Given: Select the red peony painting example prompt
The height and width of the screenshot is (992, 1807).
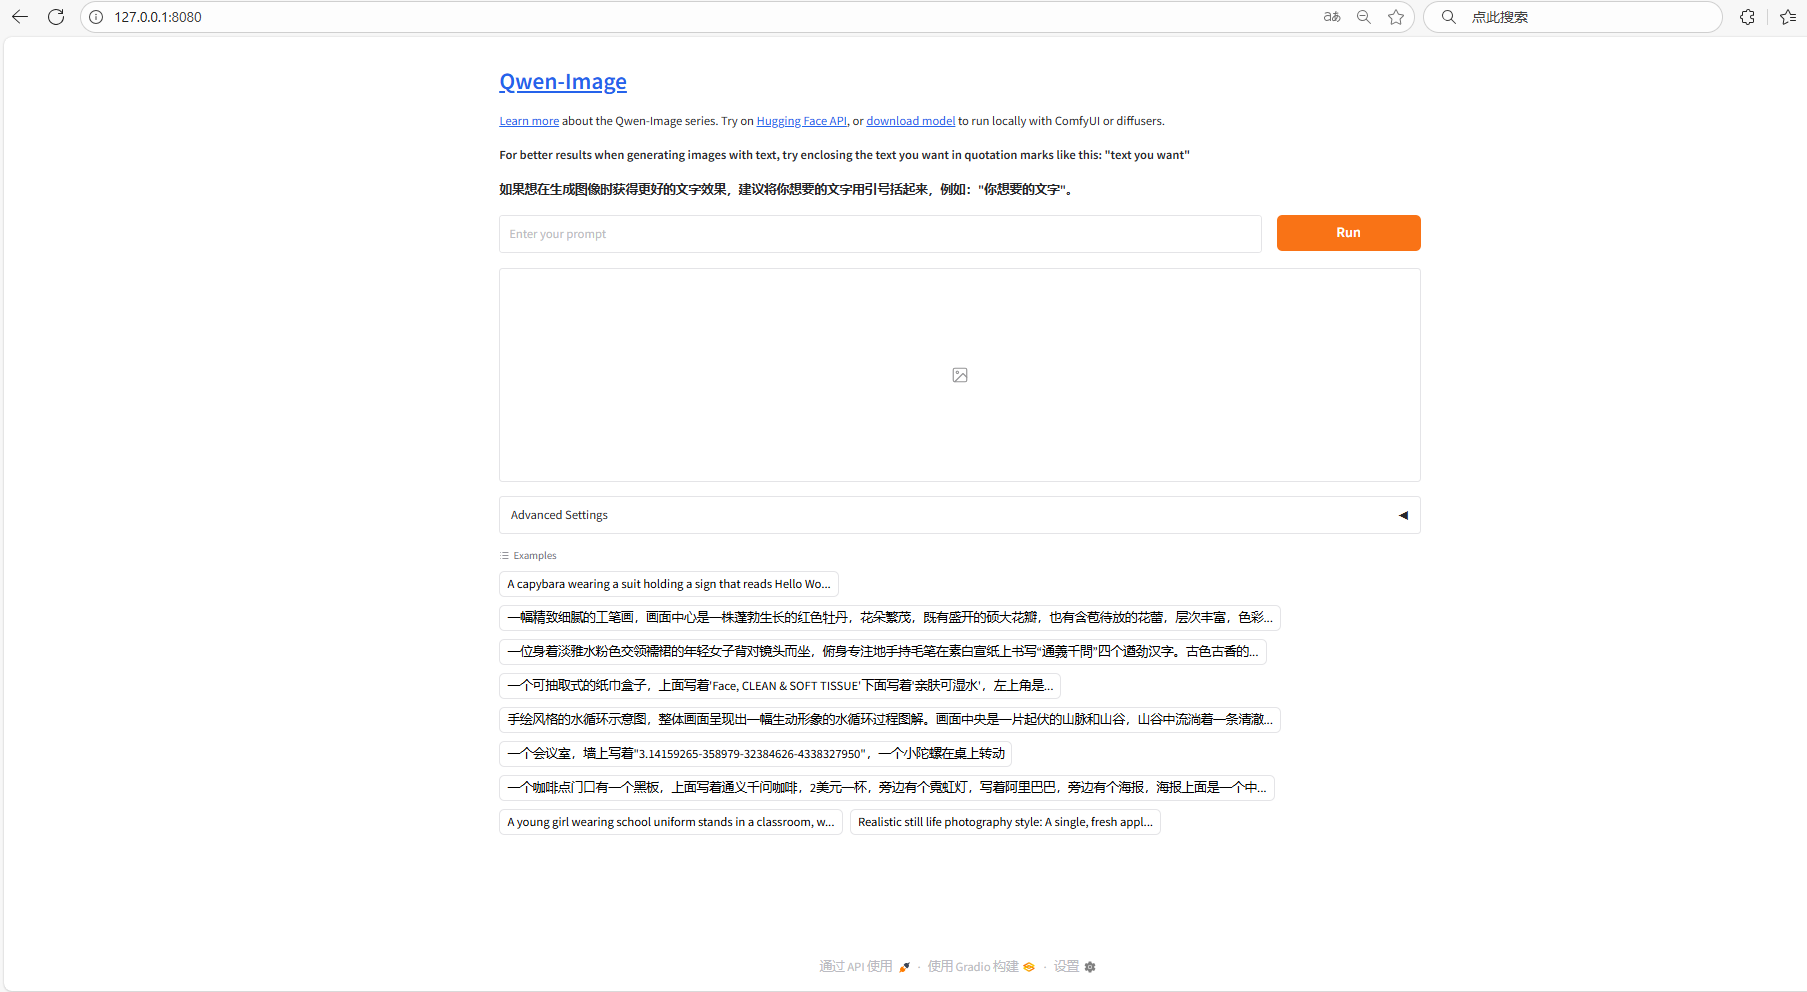Looking at the screenshot, I should (888, 618).
